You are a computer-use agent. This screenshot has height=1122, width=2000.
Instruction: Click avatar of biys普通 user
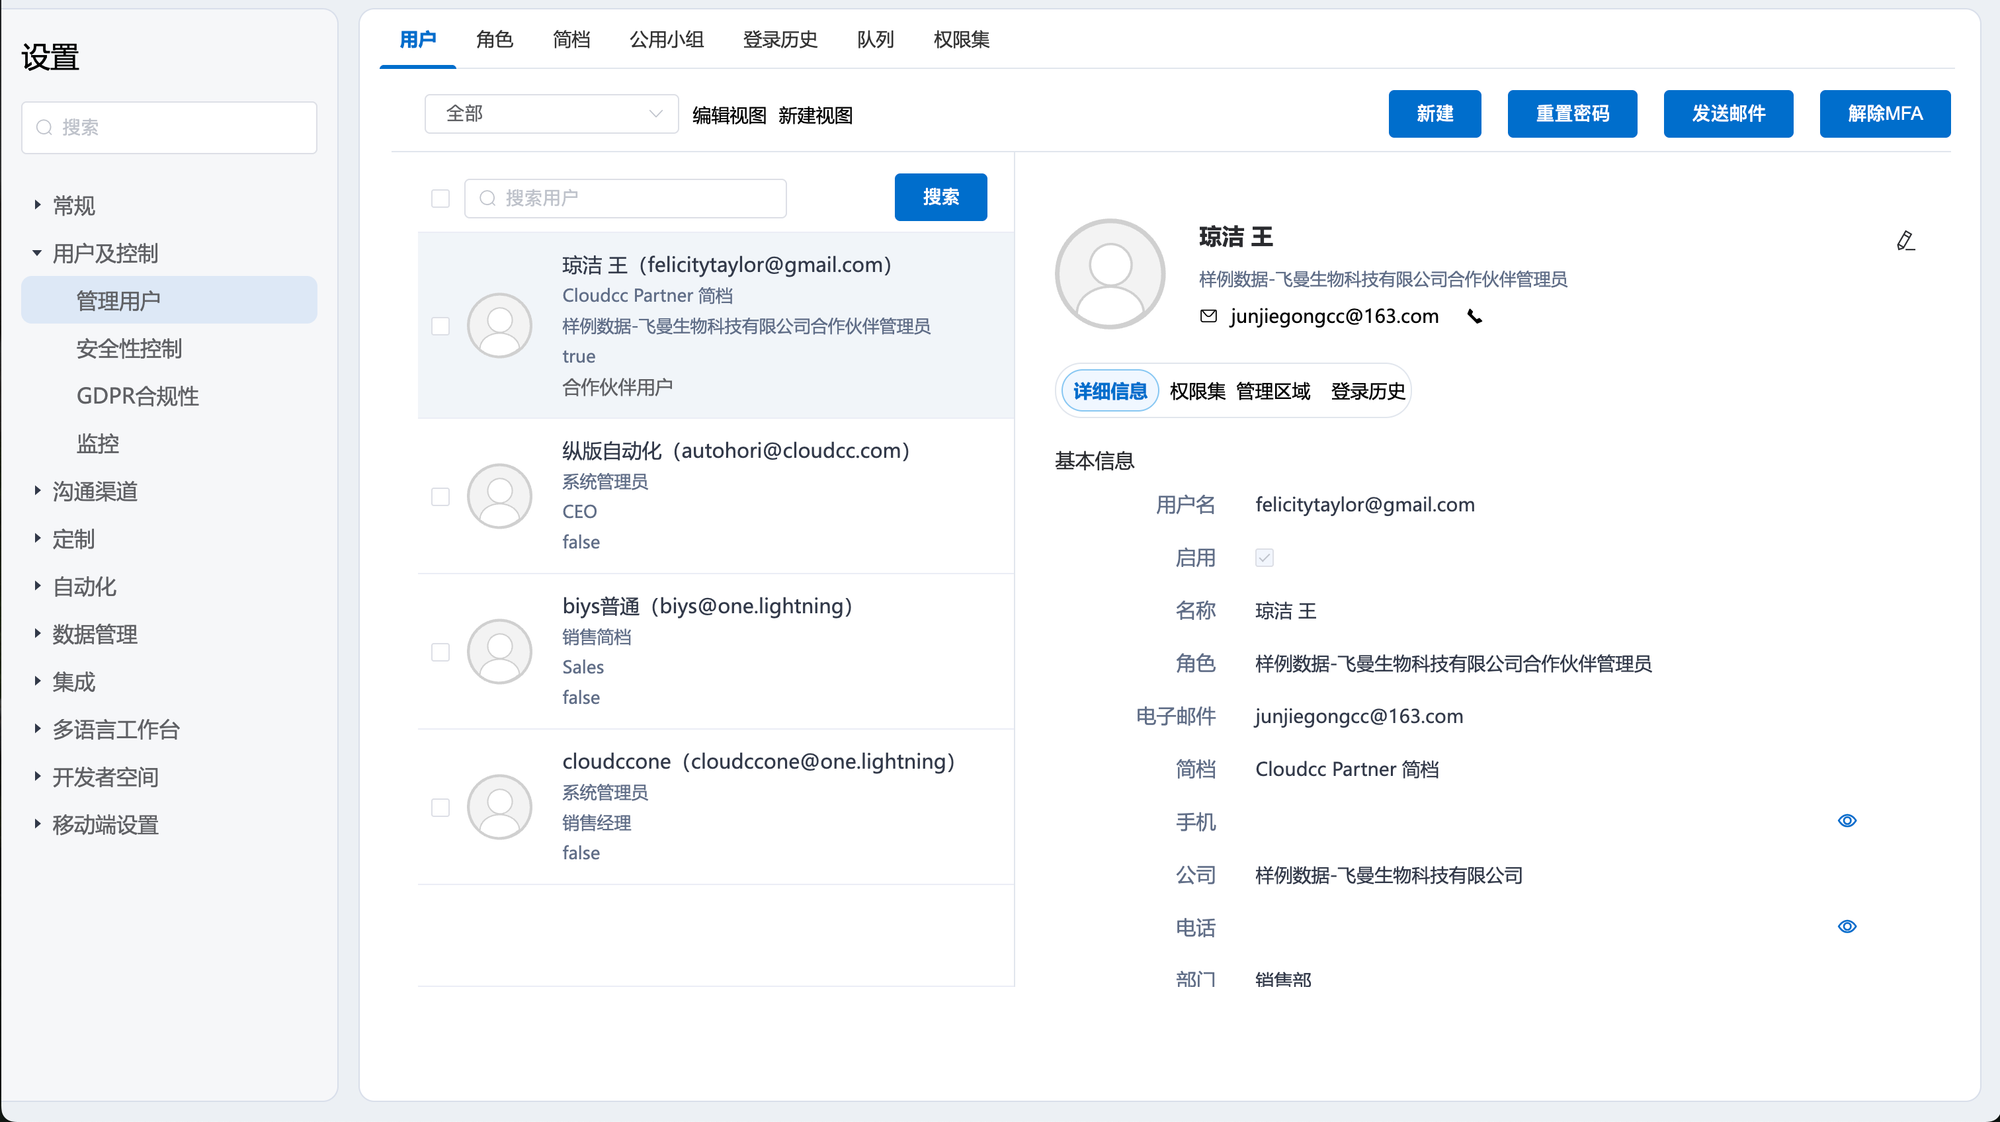tap(499, 652)
